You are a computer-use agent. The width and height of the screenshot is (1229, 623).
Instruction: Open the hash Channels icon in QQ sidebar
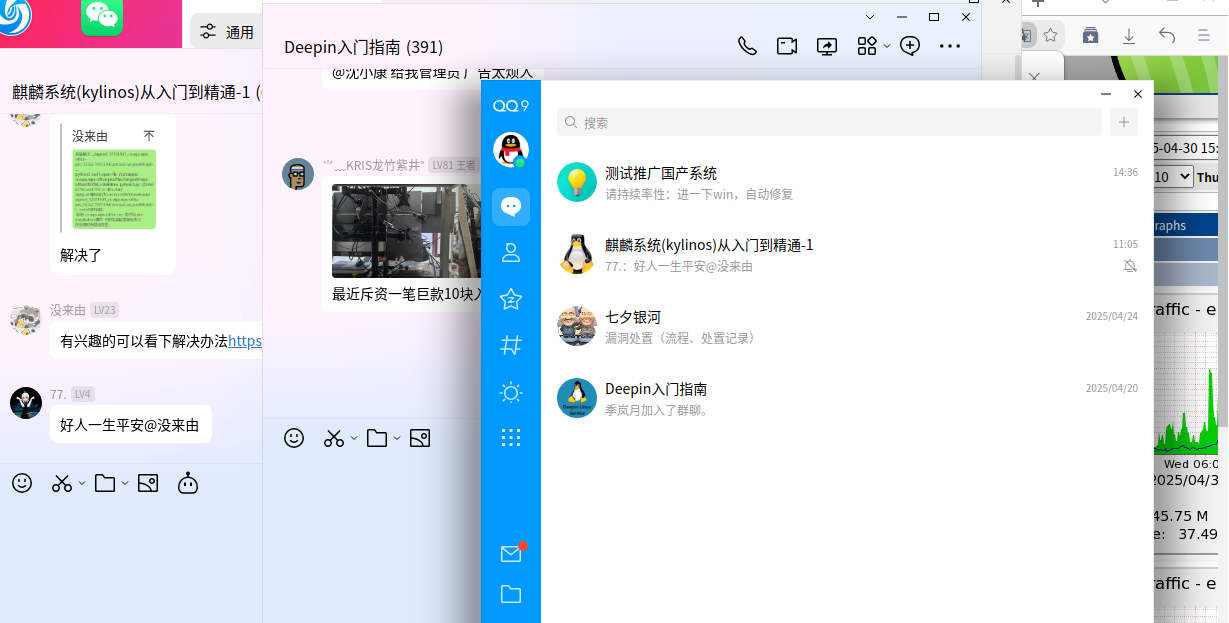tap(511, 345)
